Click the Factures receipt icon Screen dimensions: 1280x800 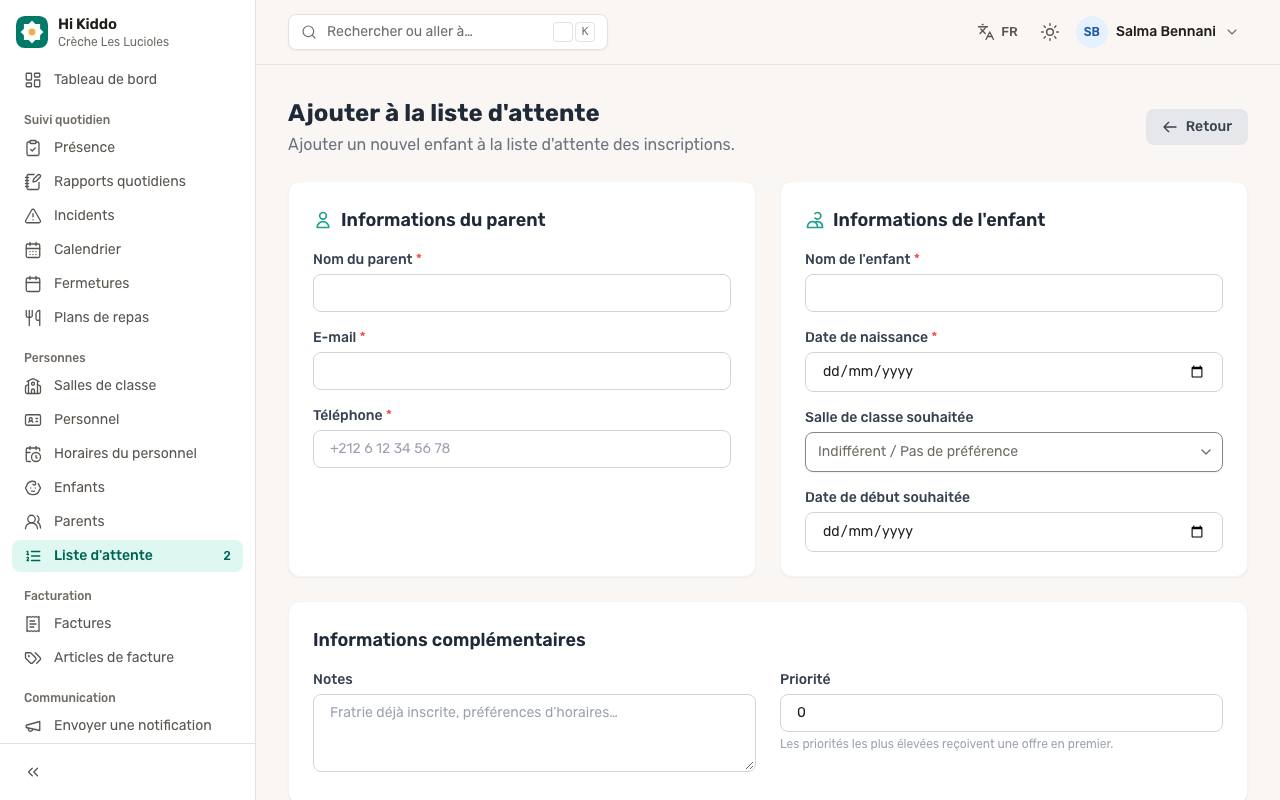[33, 624]
